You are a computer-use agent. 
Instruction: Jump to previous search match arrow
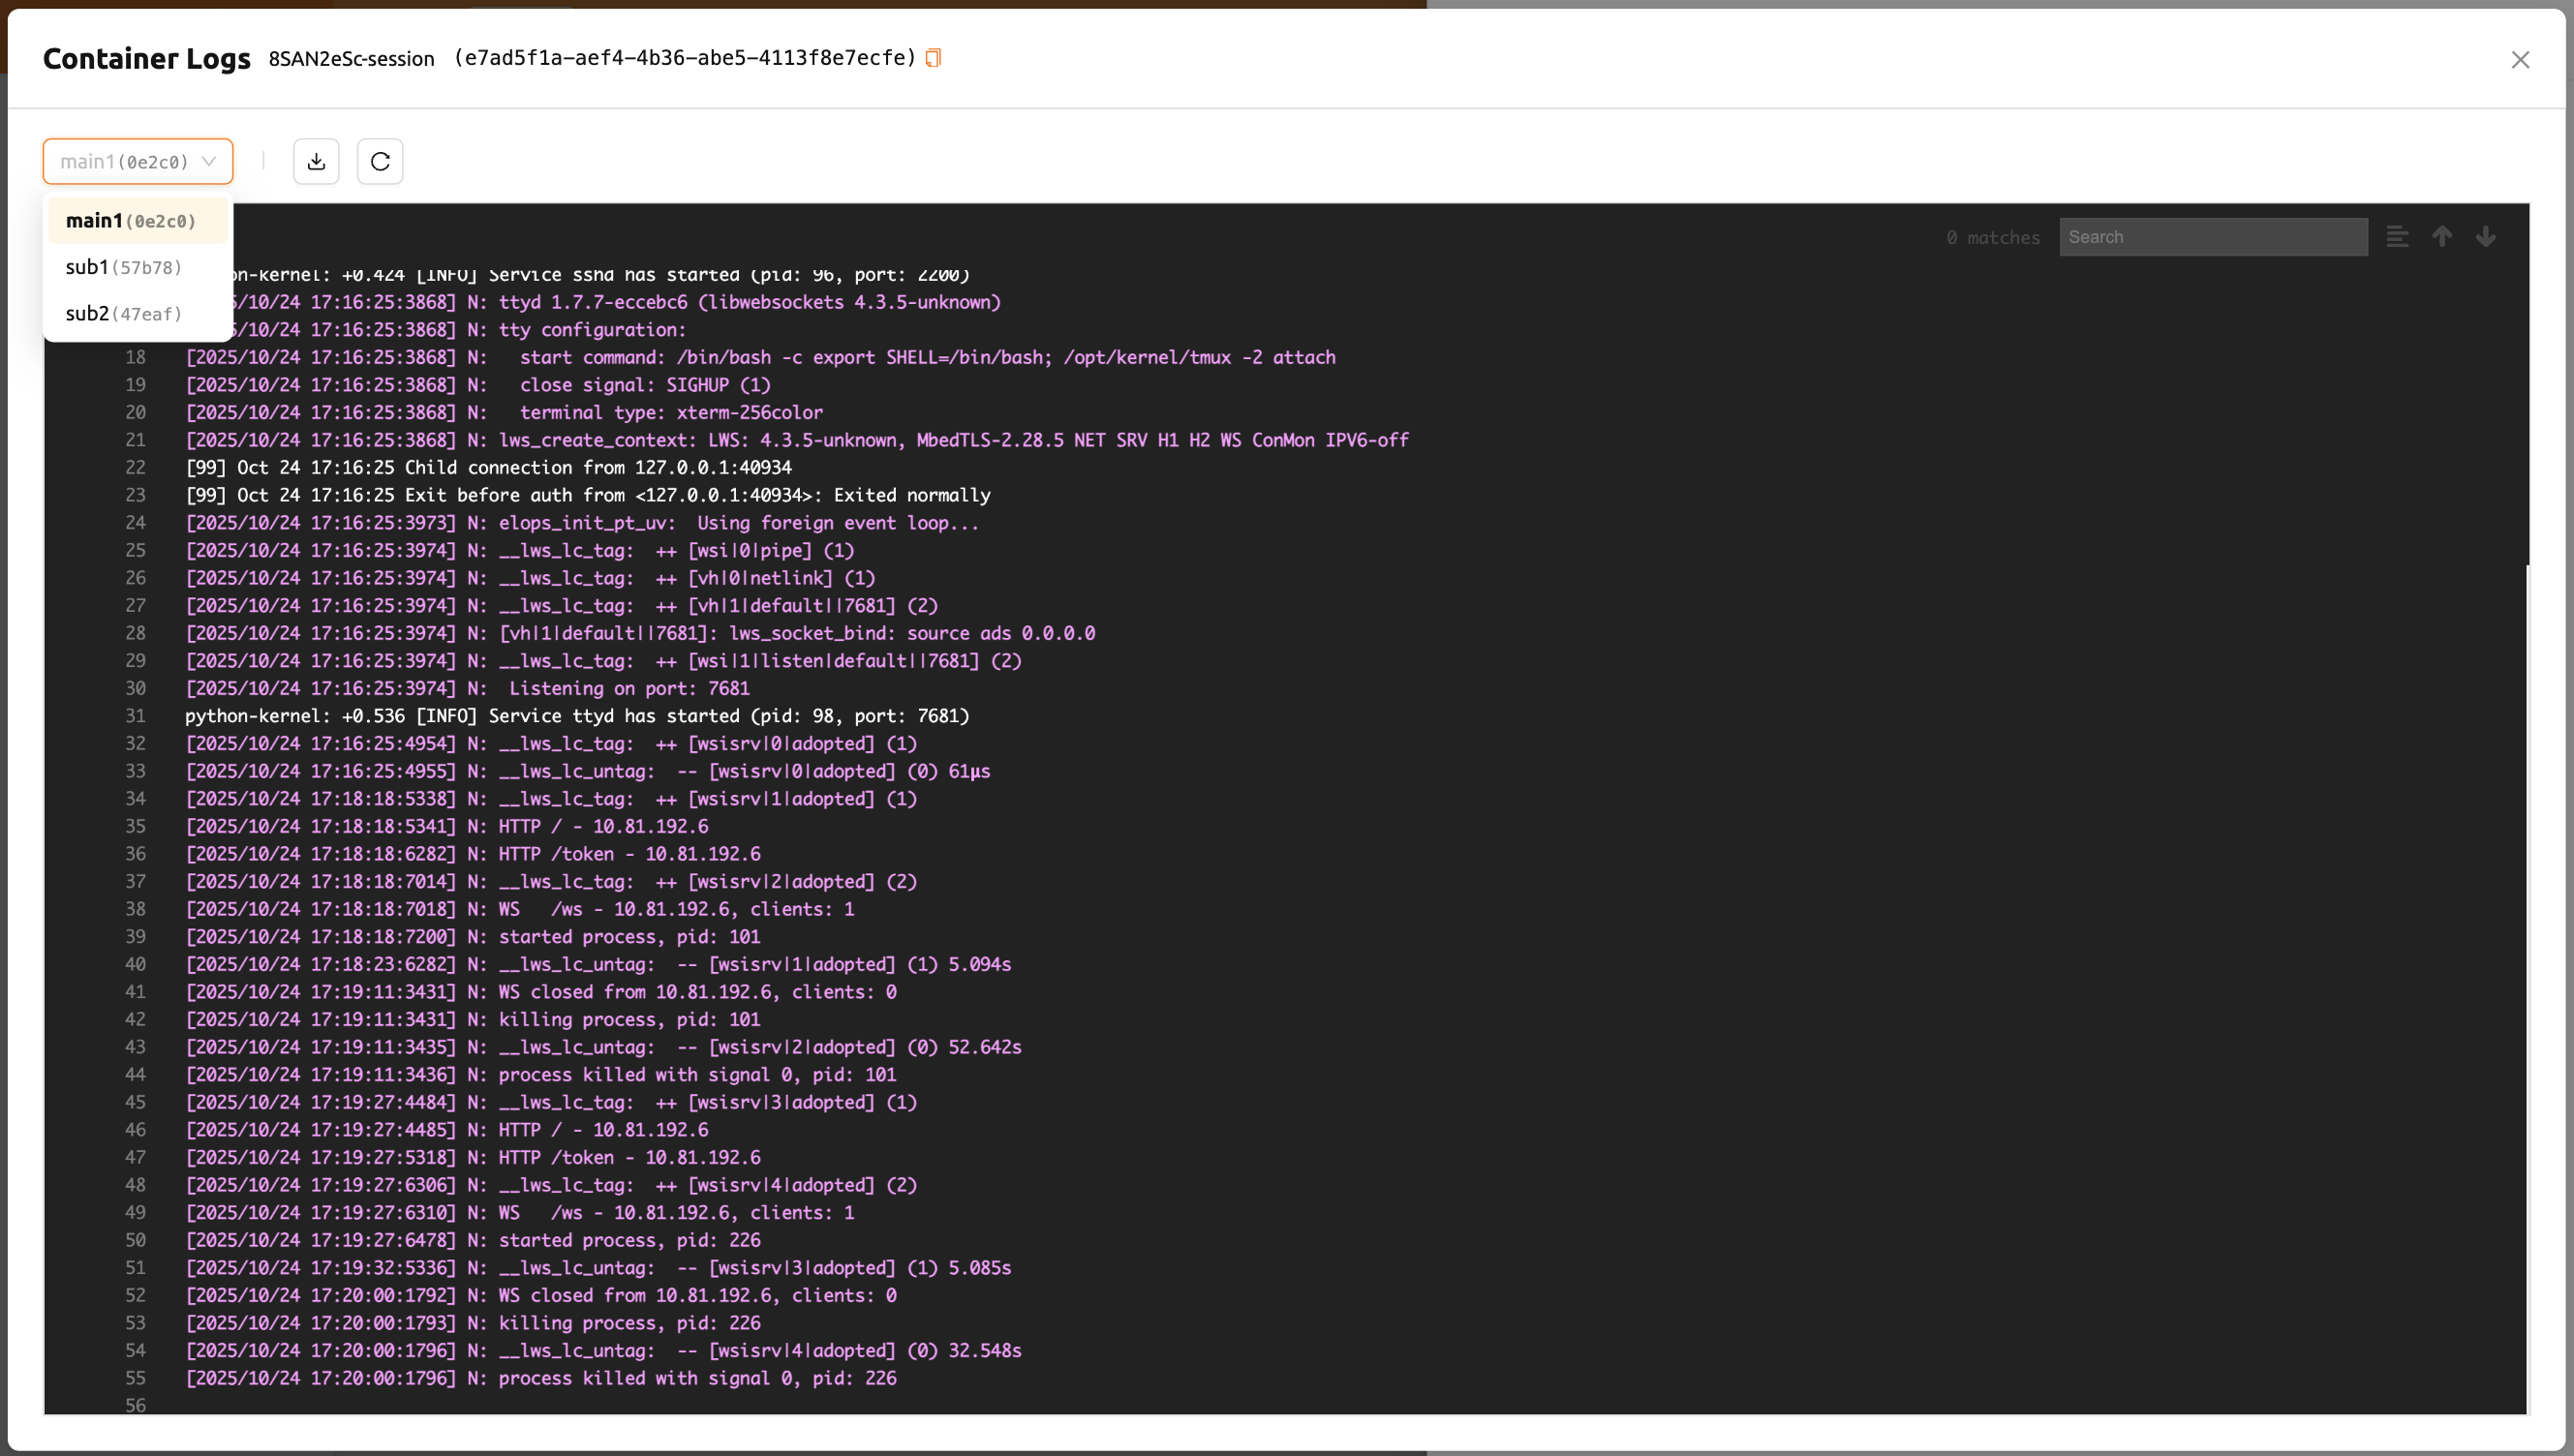2442,237
